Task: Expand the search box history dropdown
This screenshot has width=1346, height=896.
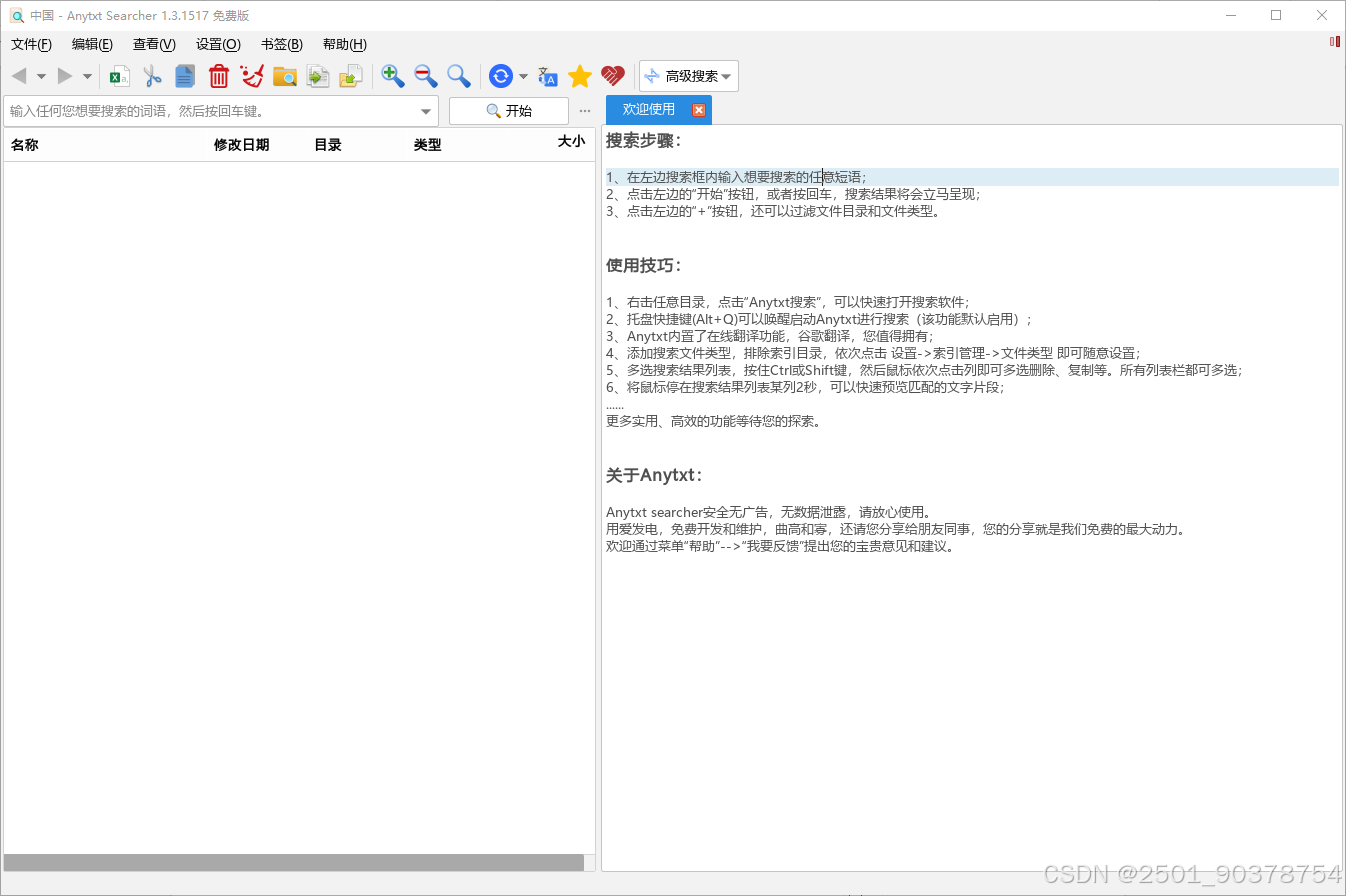Action: tap(426, 111)
